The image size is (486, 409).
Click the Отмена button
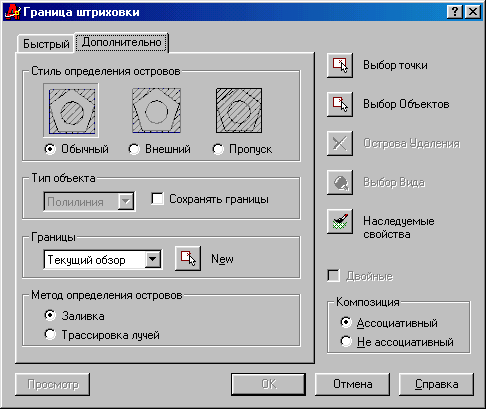(x=352, y=384)
